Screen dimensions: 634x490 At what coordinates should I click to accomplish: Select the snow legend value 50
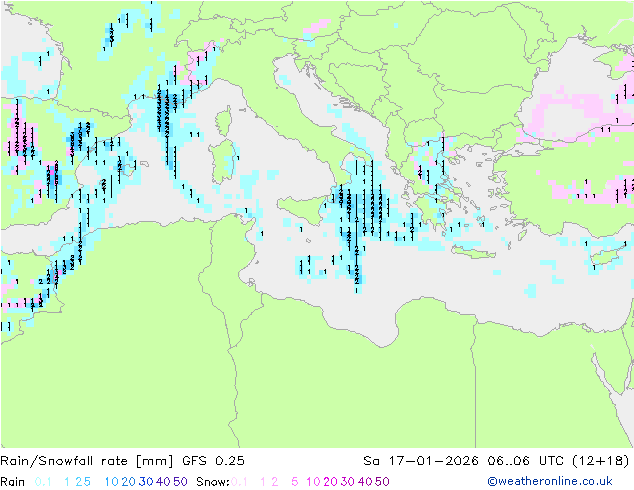click(x=383, y=482)
